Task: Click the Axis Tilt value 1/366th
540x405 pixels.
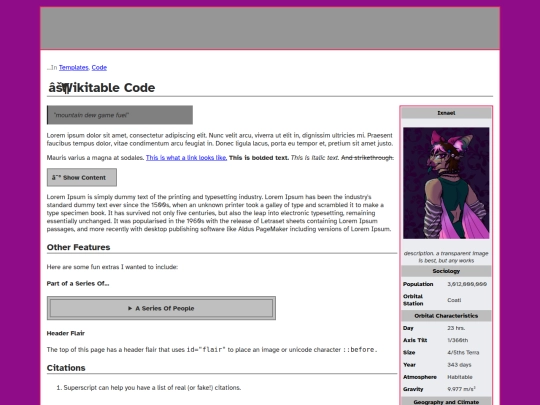Action: click(458, 340)
